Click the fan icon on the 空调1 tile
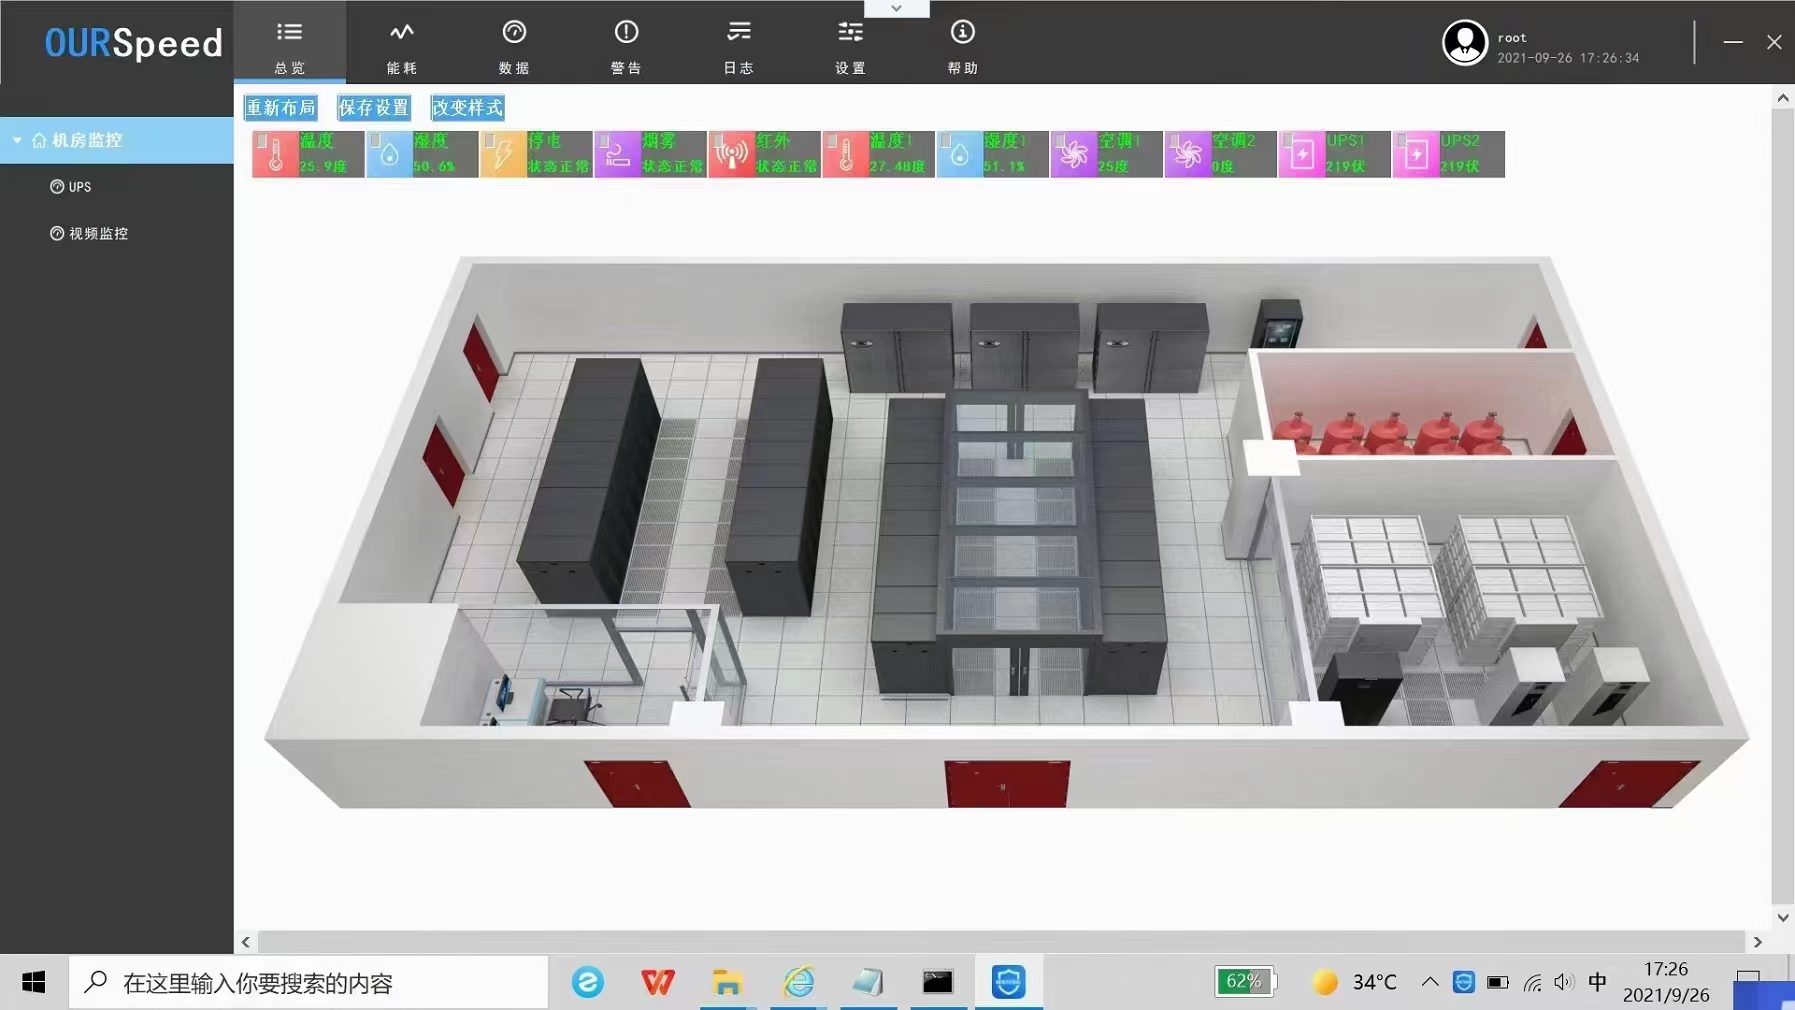 click(1073, 155)
